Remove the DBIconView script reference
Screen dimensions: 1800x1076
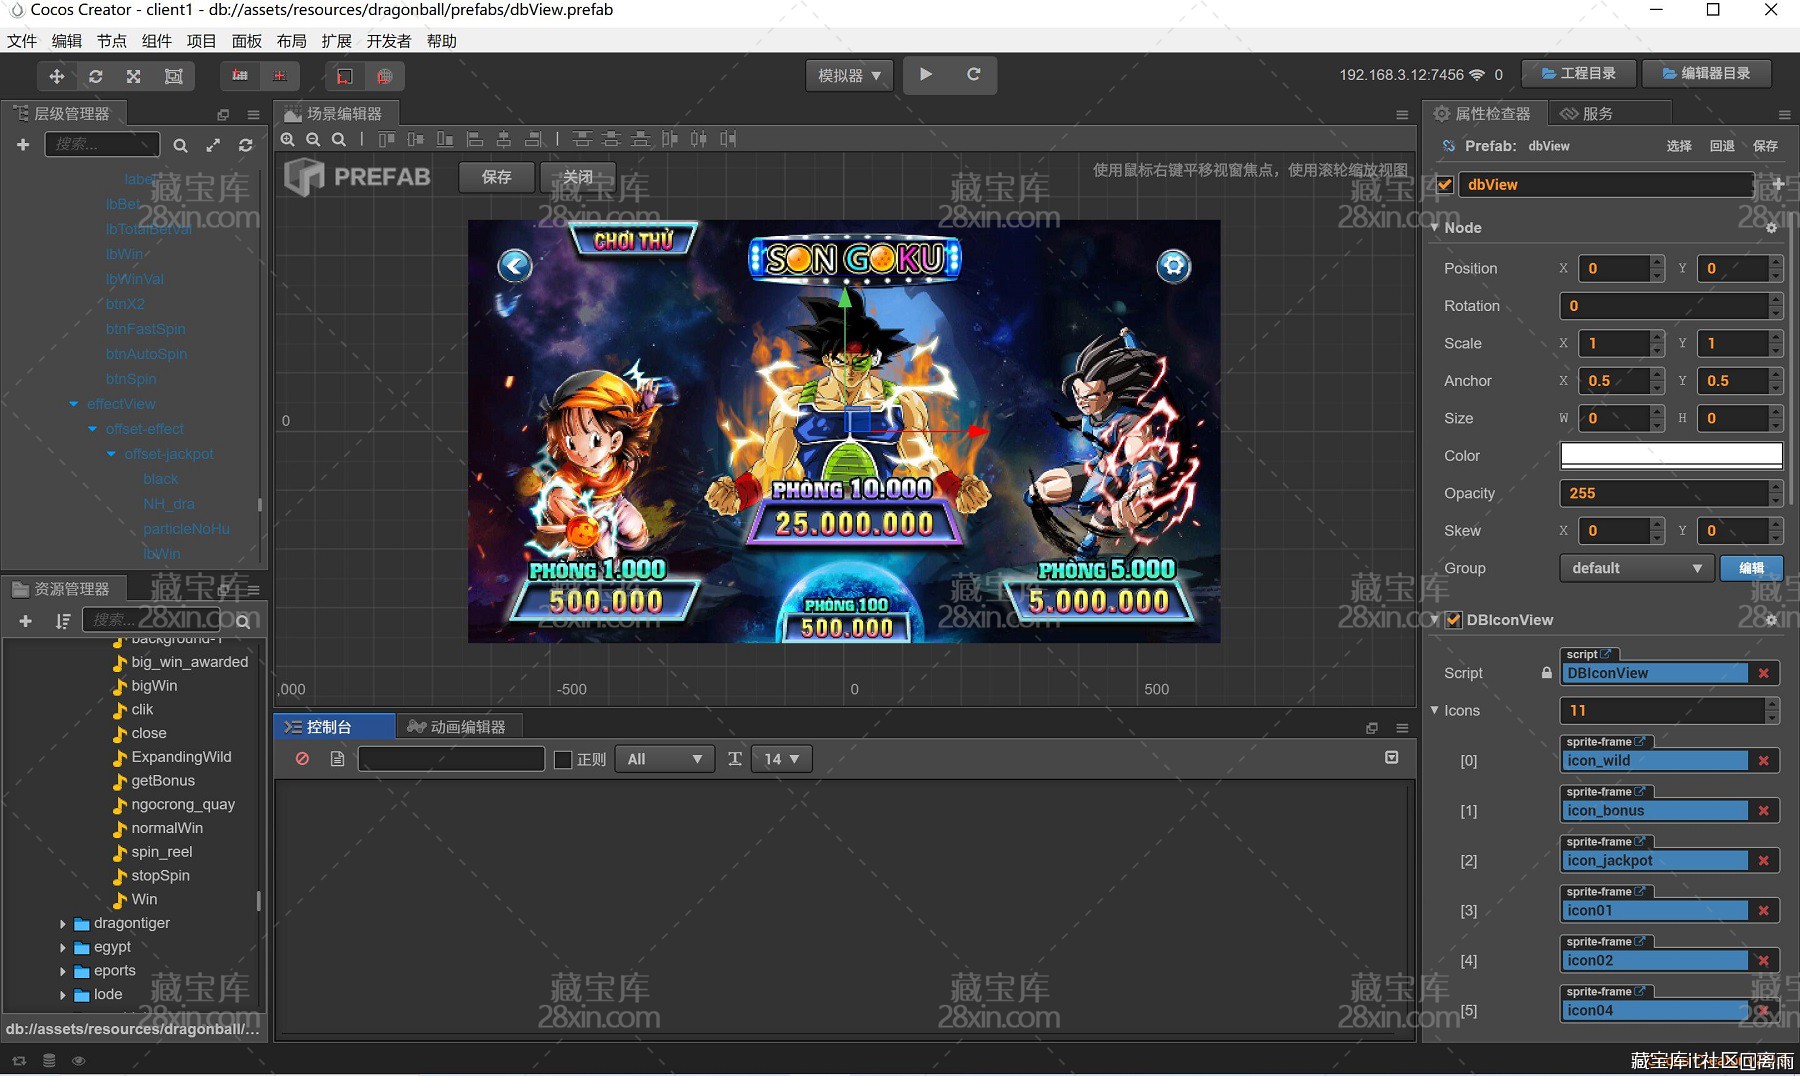1764,673
